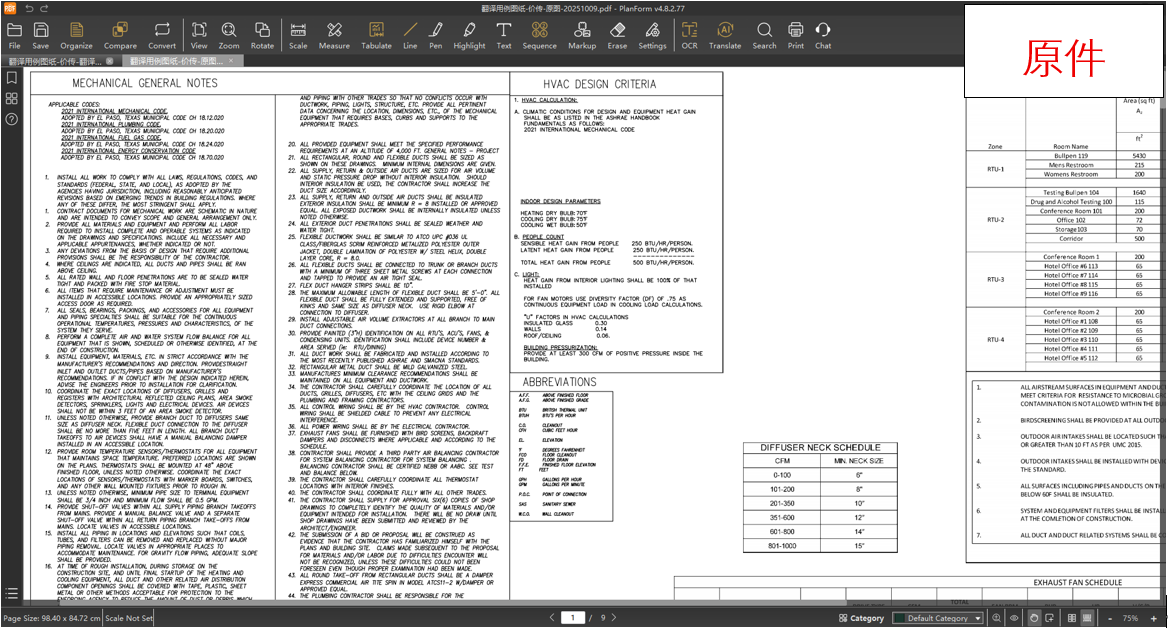Expand the Markup tool options

581,35
